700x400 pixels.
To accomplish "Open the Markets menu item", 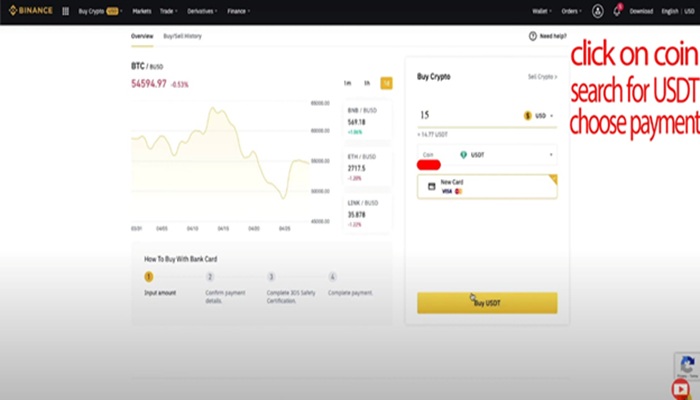I will pyautogui.click(x=142, y=11).
